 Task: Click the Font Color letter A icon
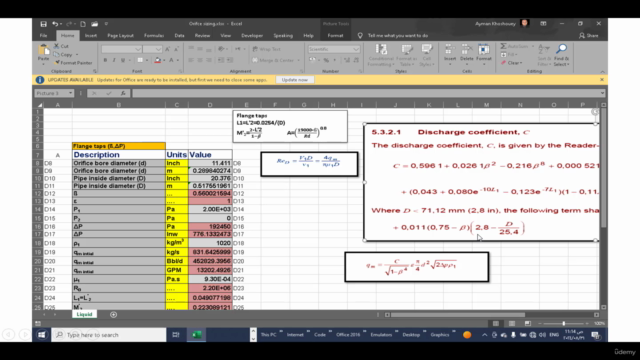171,60
